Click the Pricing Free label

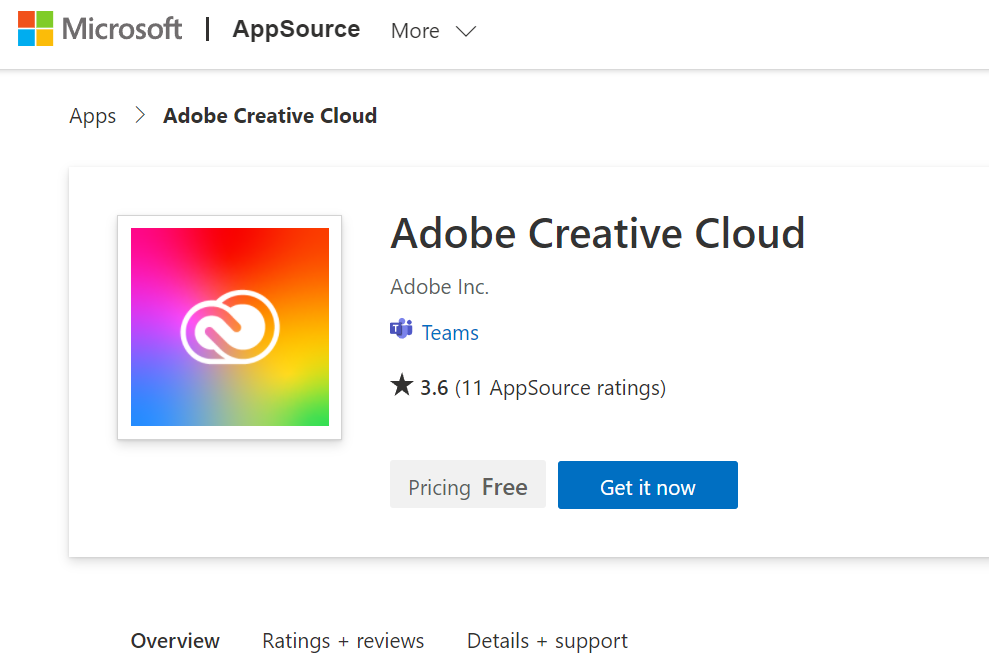pyautogui.click(x=468, y=485)
